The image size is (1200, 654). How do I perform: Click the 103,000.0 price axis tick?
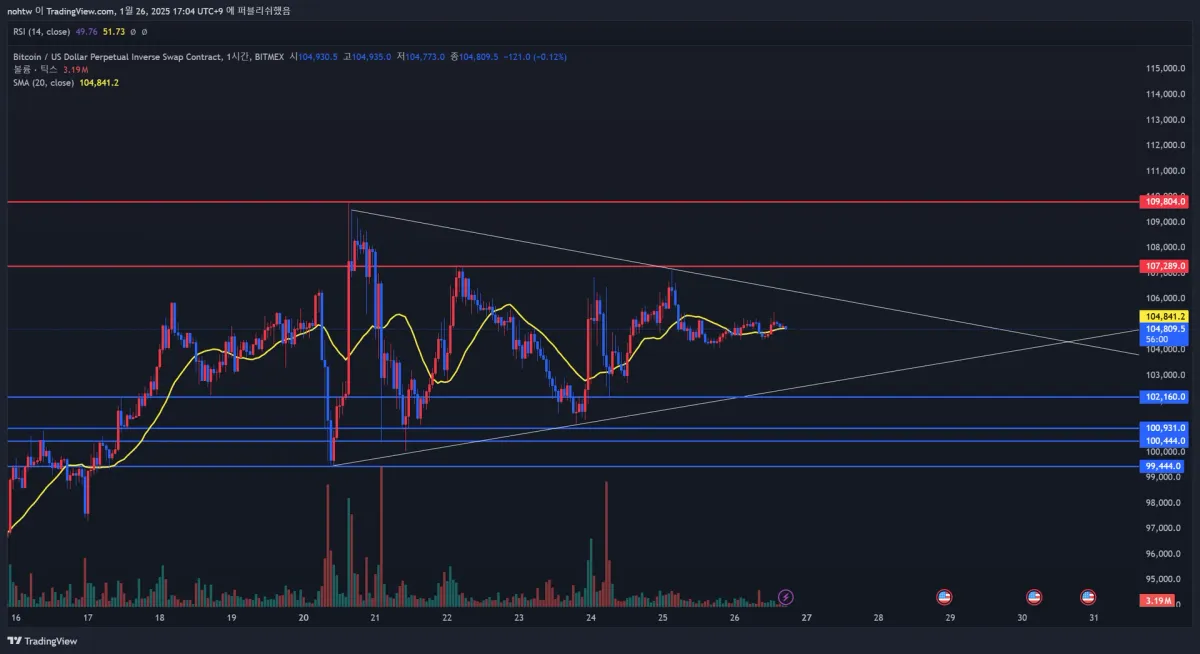(x=1166, y=375)
